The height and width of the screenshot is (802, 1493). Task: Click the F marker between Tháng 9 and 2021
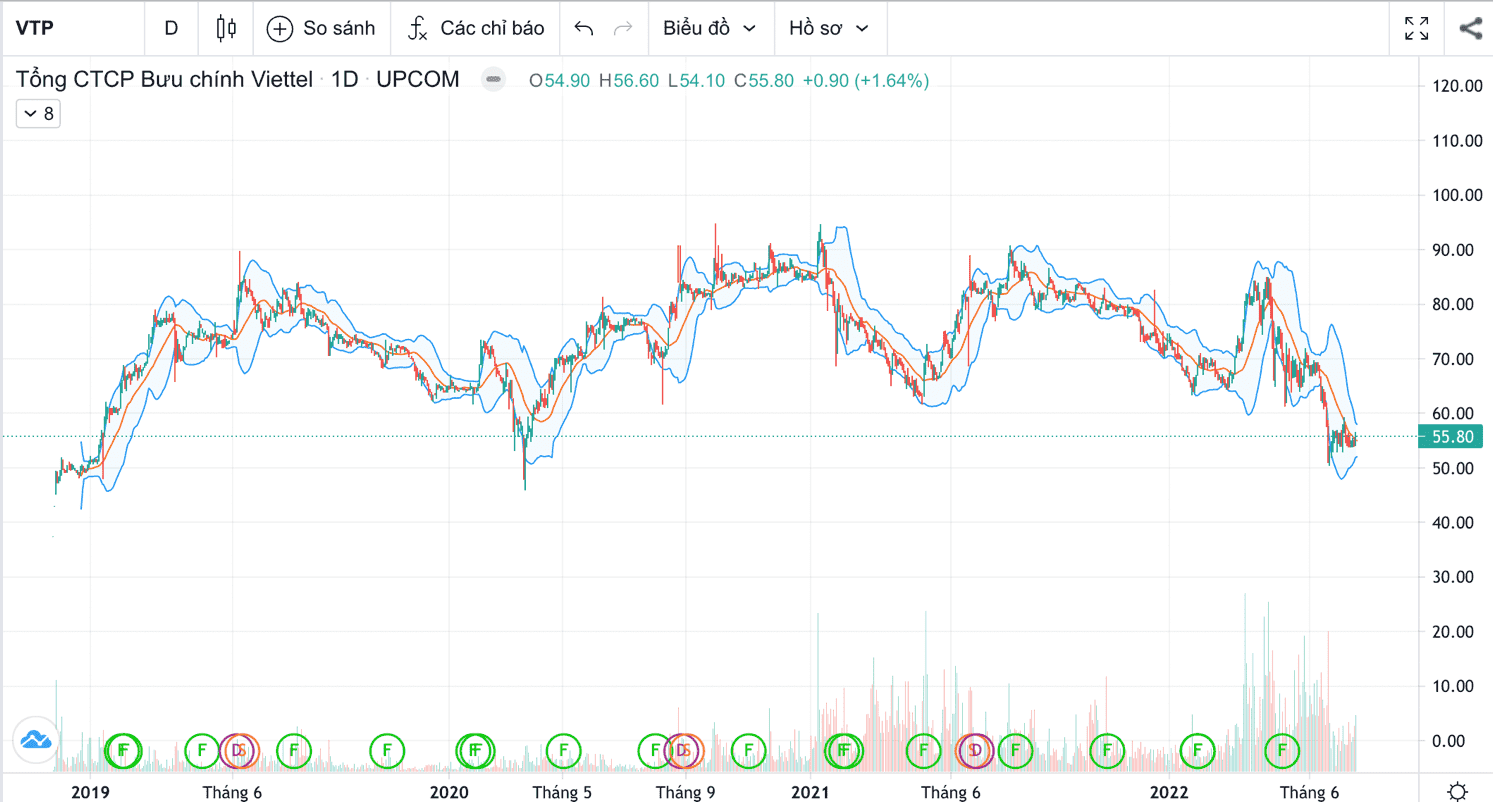(x=747, y=749)
